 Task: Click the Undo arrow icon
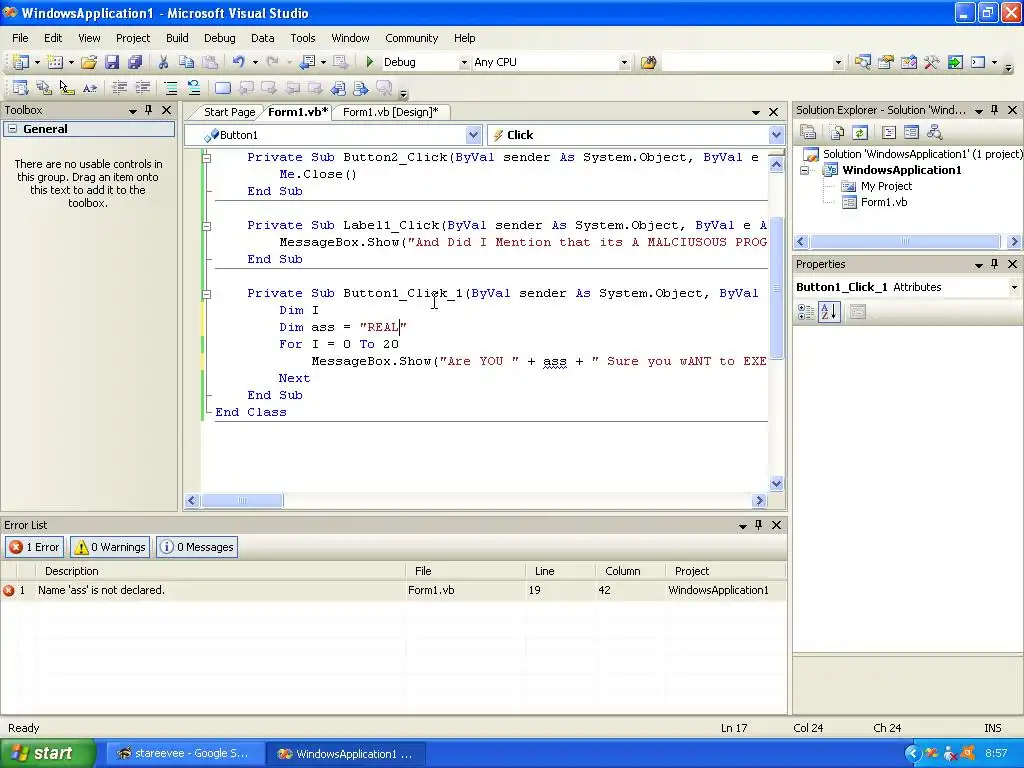(x=238, y=62)
